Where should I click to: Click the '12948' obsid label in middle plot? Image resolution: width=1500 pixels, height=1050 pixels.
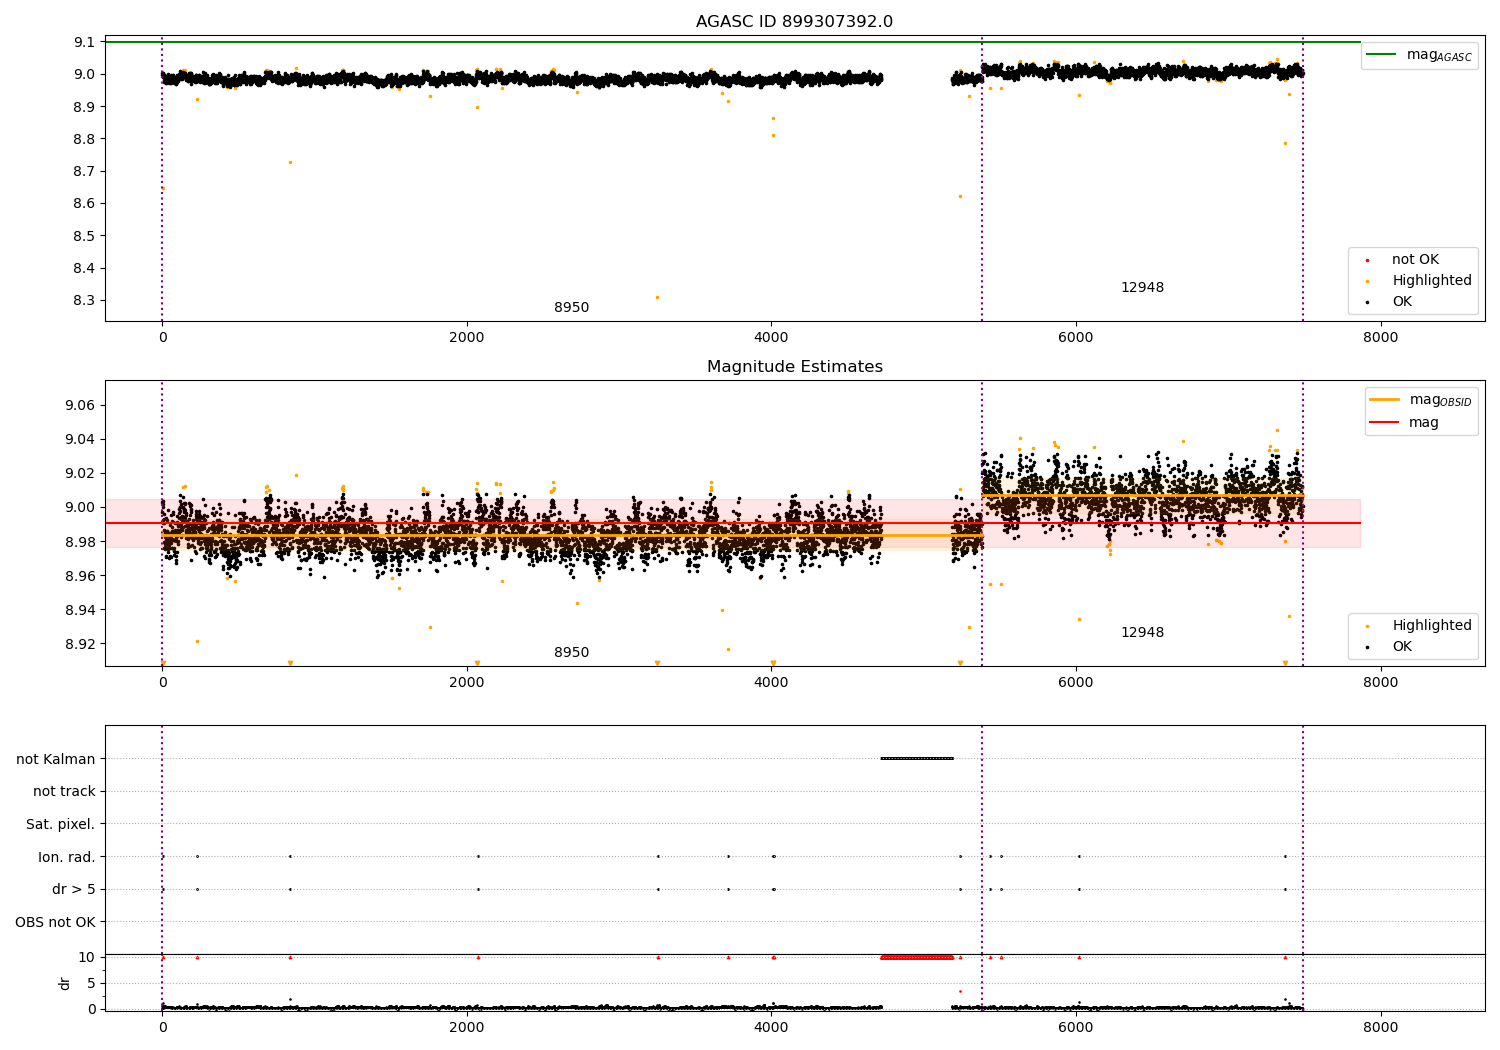point(1142,633)
